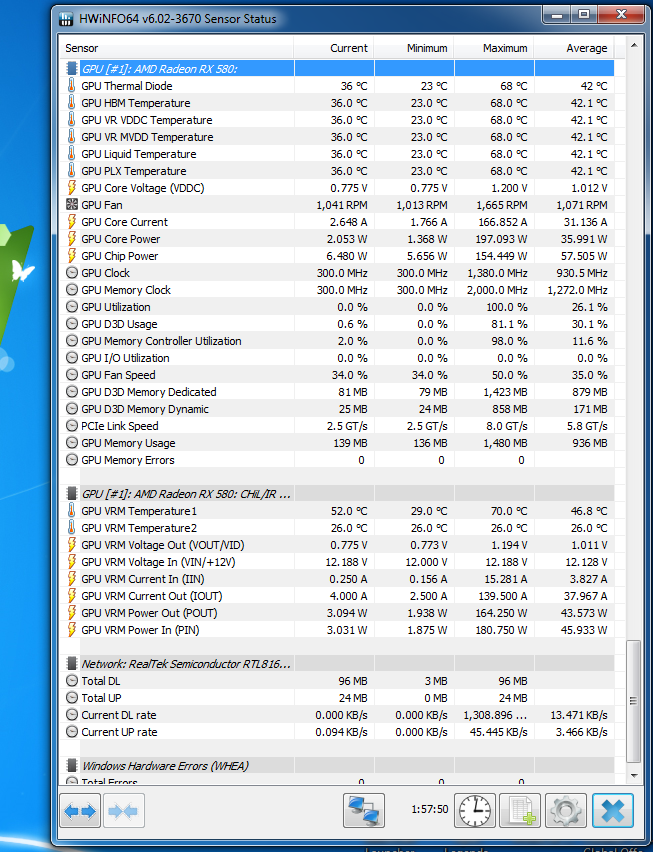Close sensors with the blue X button
This screenshot has width=653, height=852.
tap(613, 811)
